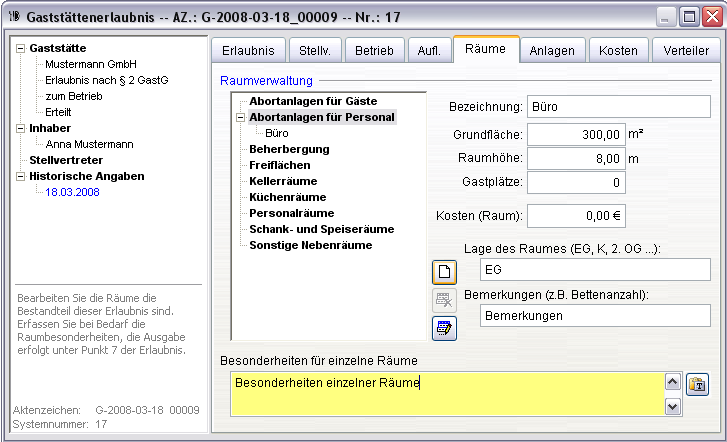Collapse Abortanlagen für Personal category
The width and height of the screenshot is (727, 442).
point(241,118)
